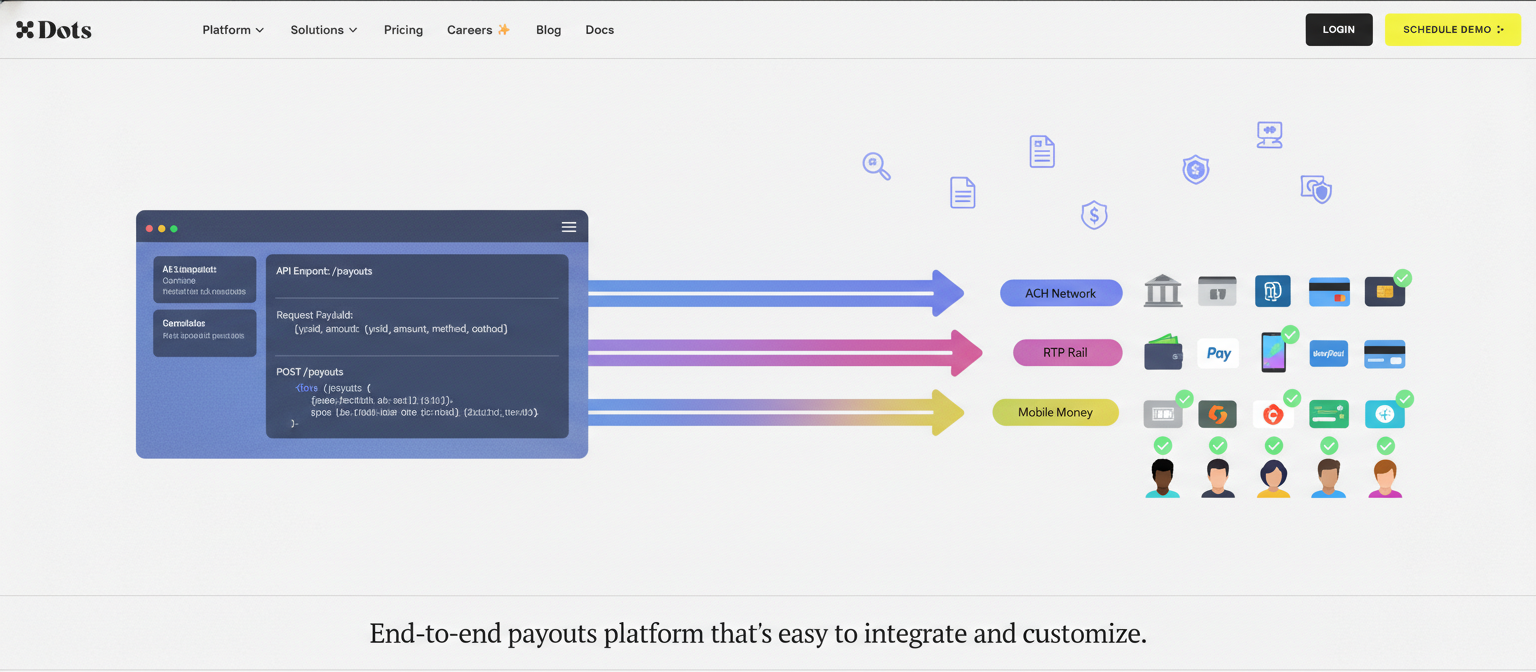
Task: Click the green checkmark above the pink-shirt avatar
Action: point(1385,445)
